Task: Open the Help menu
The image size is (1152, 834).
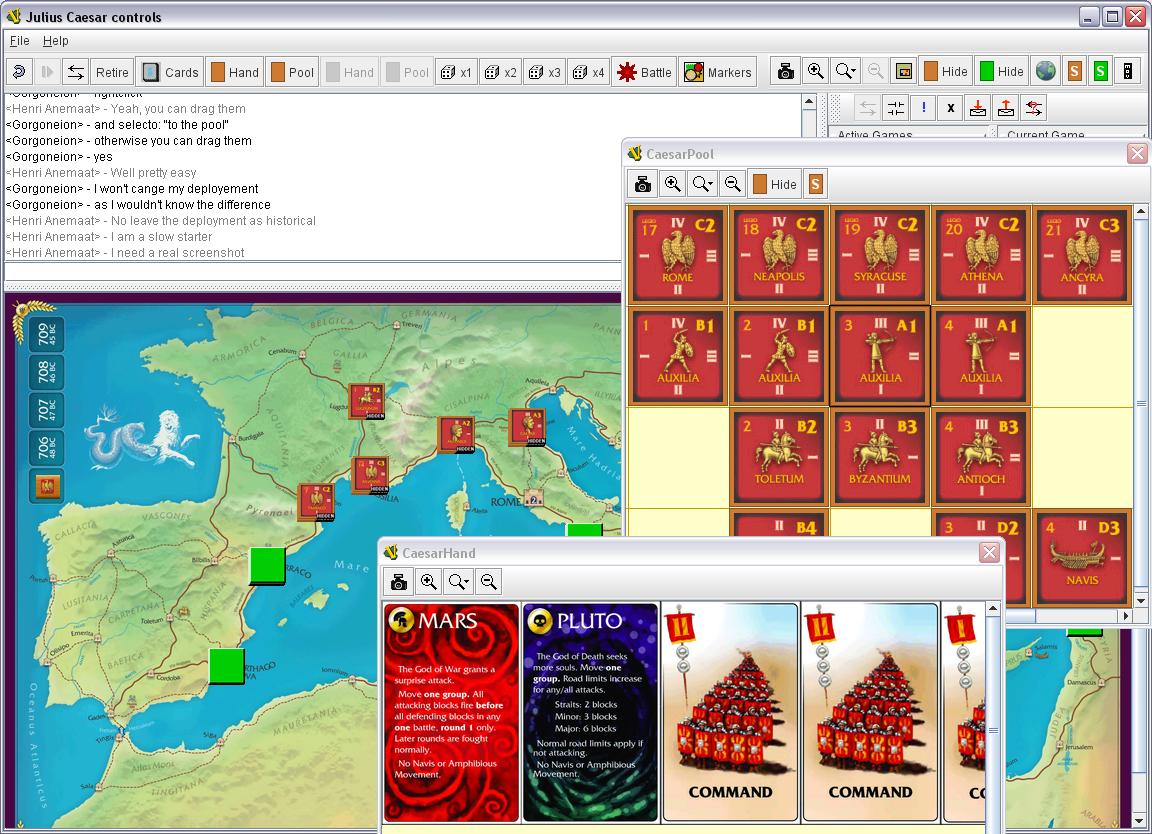Action: 56,40
